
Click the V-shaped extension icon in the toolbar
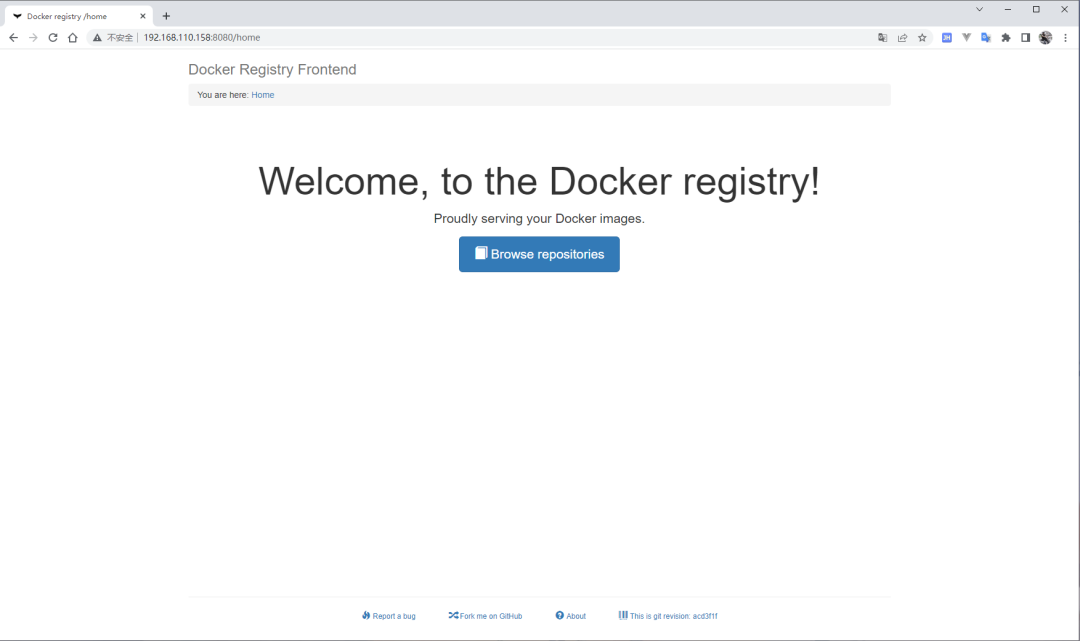click(x=966, y=37)
